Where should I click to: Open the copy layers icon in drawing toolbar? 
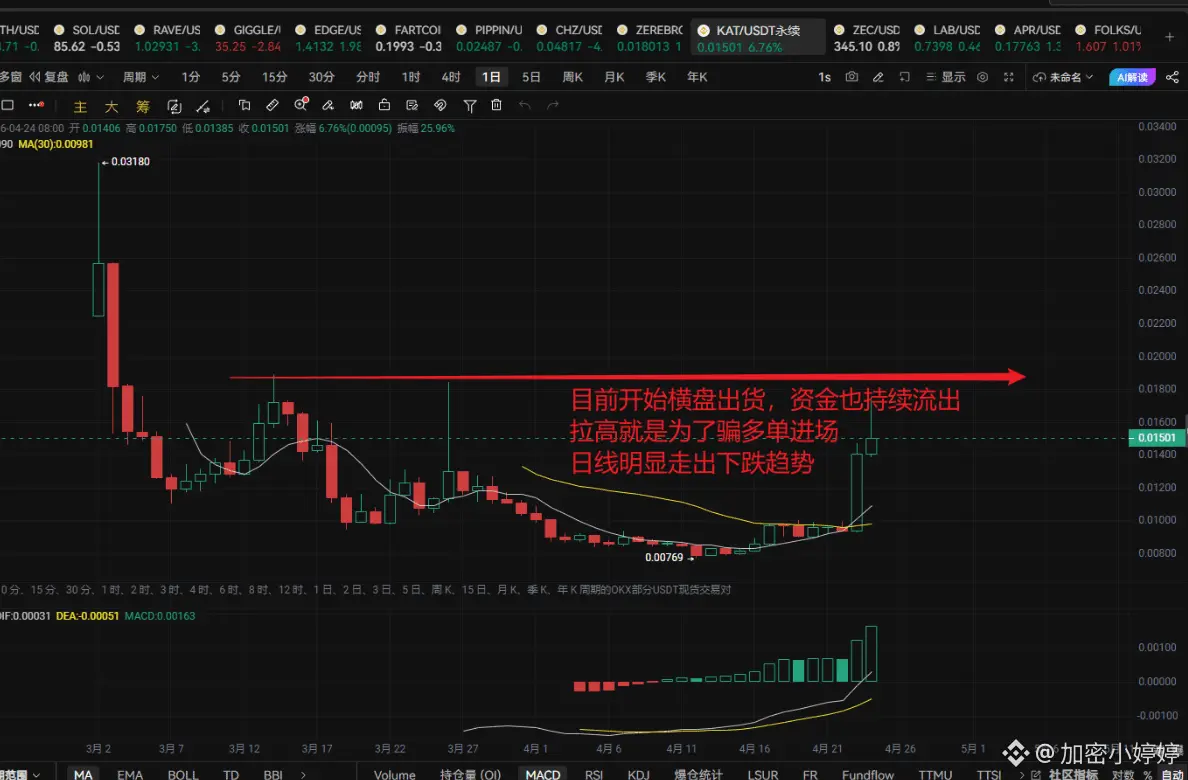244,105
